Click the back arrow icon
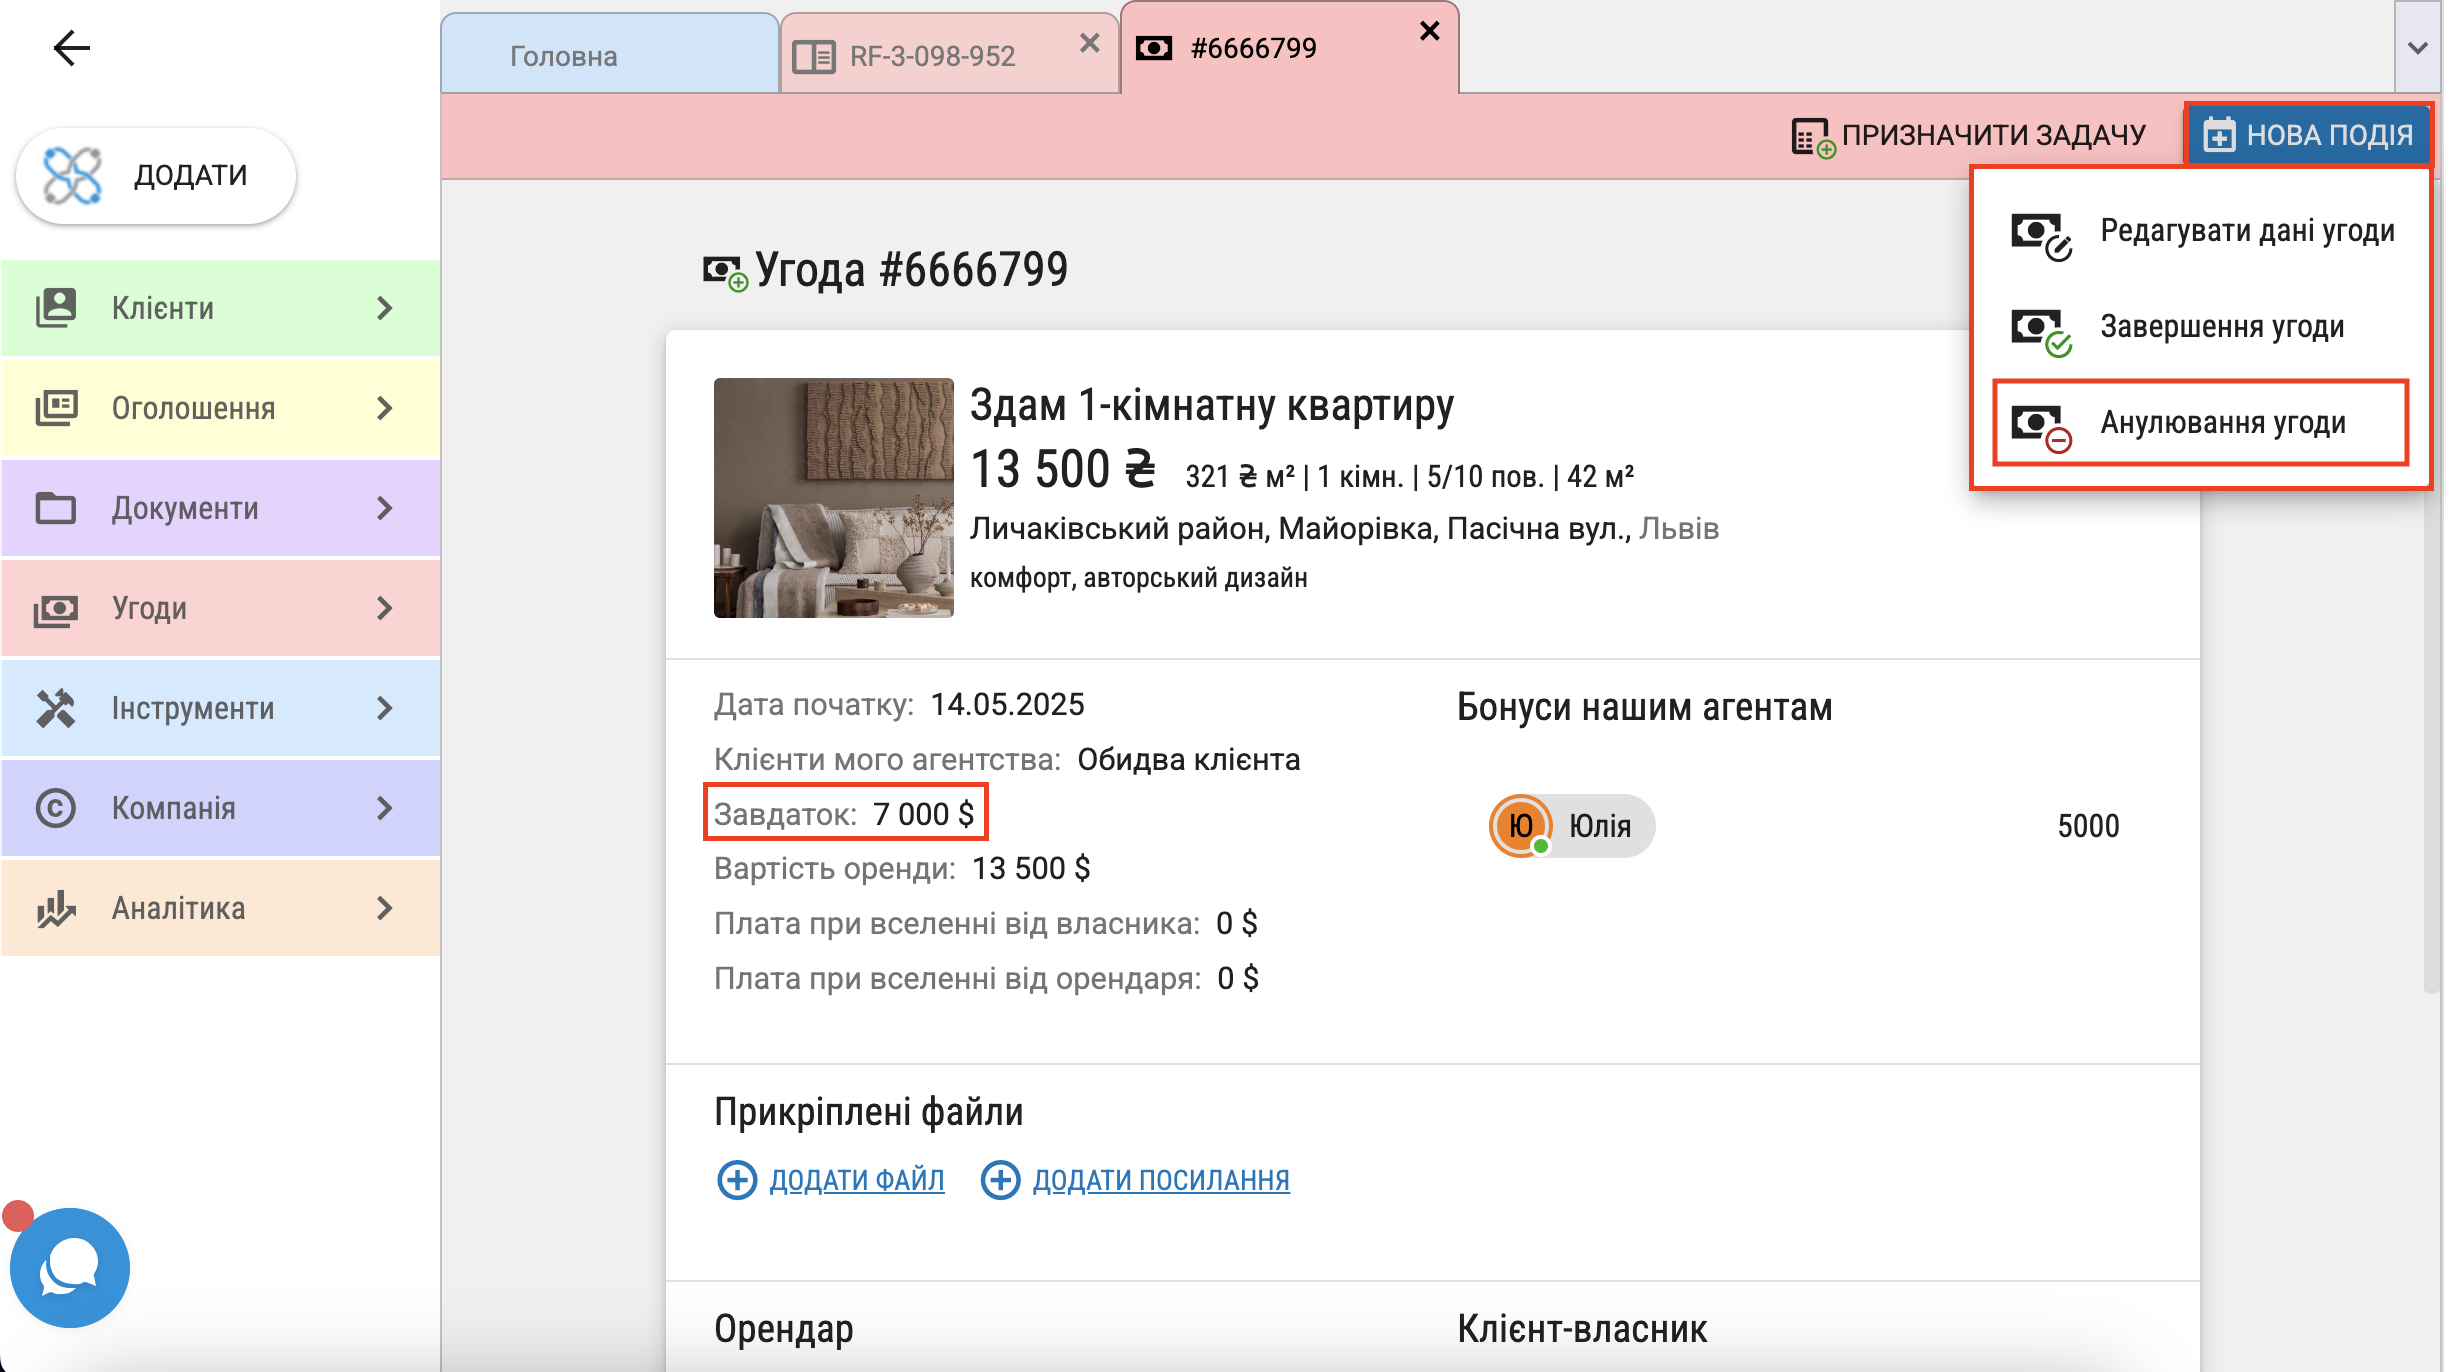Viewport: 2446px width, 1372px height. pyautogui.click(x=71, y=48)
